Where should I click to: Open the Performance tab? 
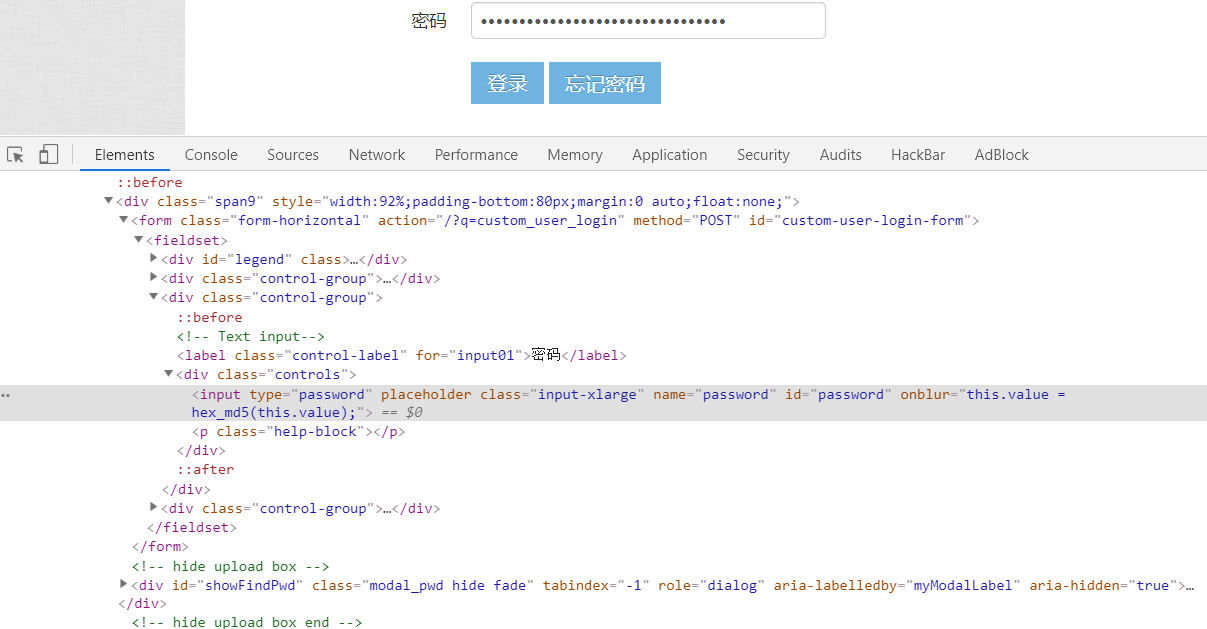[x=476, y=155]
